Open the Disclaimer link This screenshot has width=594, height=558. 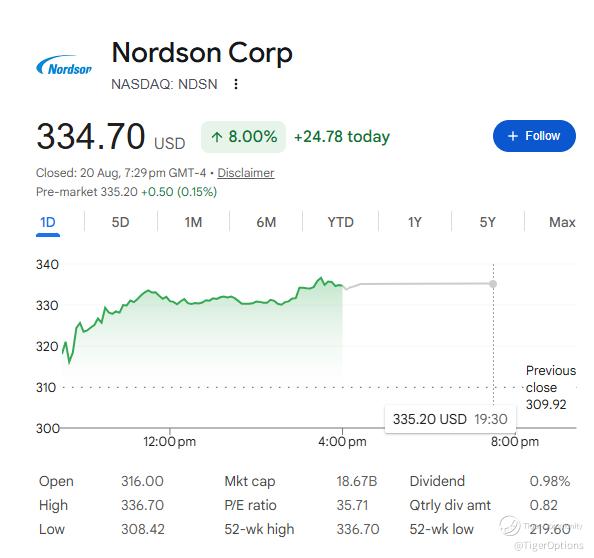(245, 173)
